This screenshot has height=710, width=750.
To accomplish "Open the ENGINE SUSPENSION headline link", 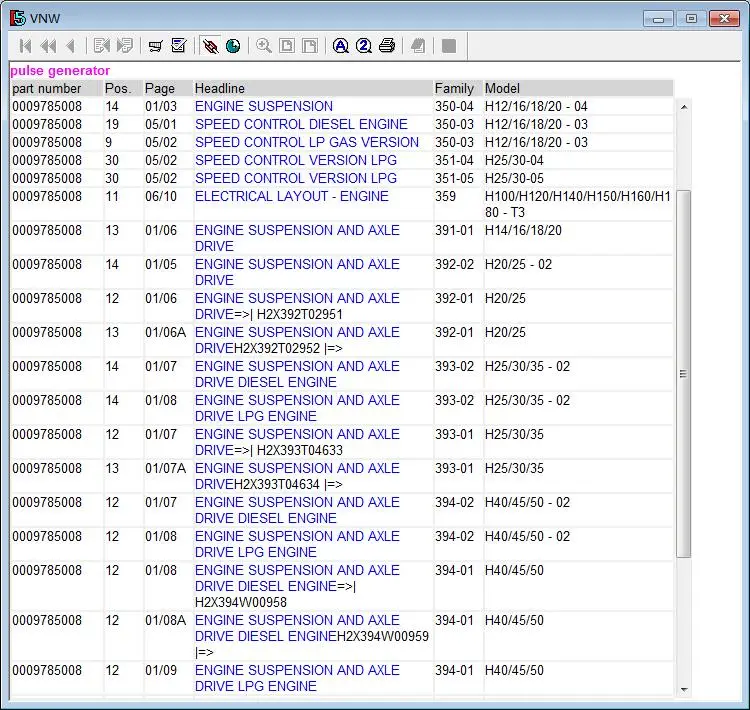I will tap(264, 106).
